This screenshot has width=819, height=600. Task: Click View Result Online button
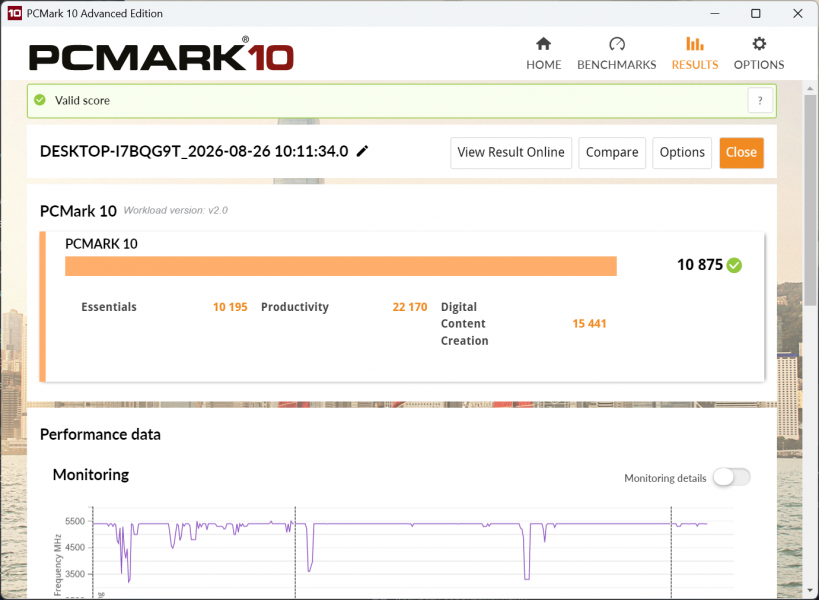coord(511,152)
